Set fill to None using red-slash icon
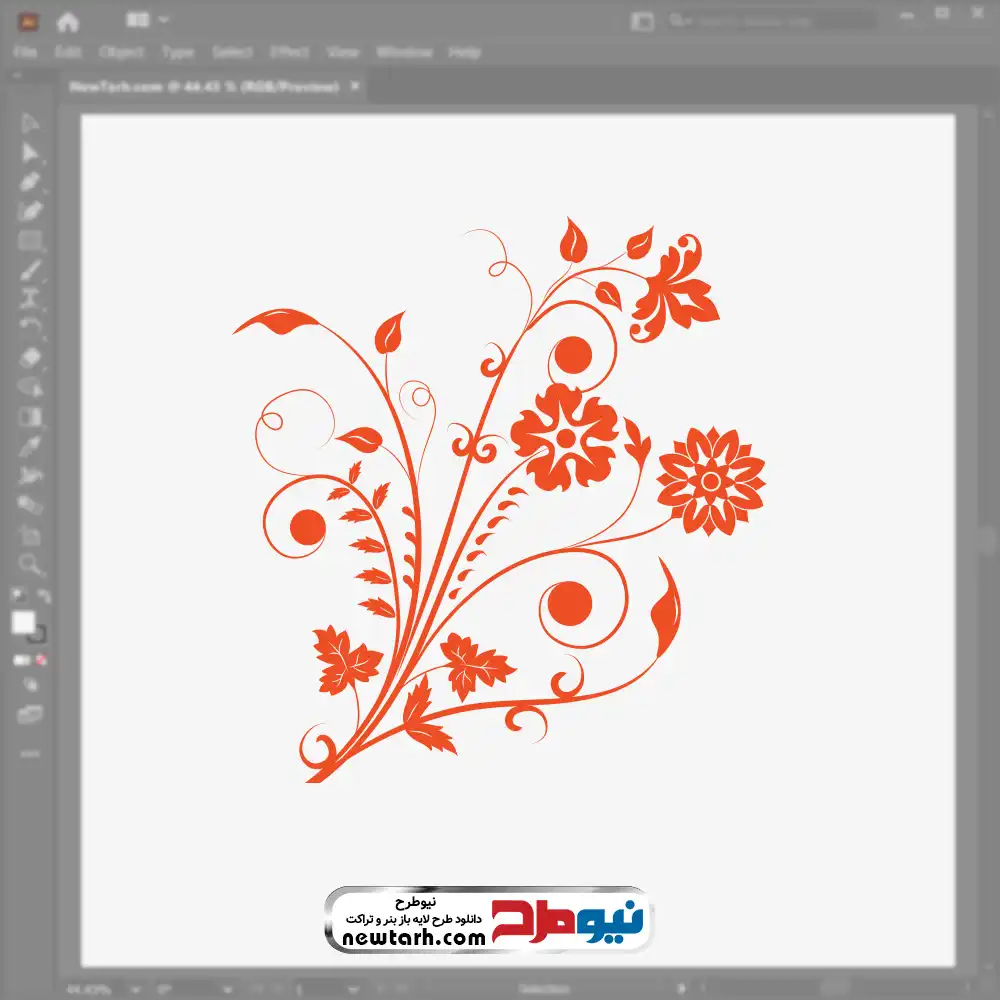 coord(41,660)
